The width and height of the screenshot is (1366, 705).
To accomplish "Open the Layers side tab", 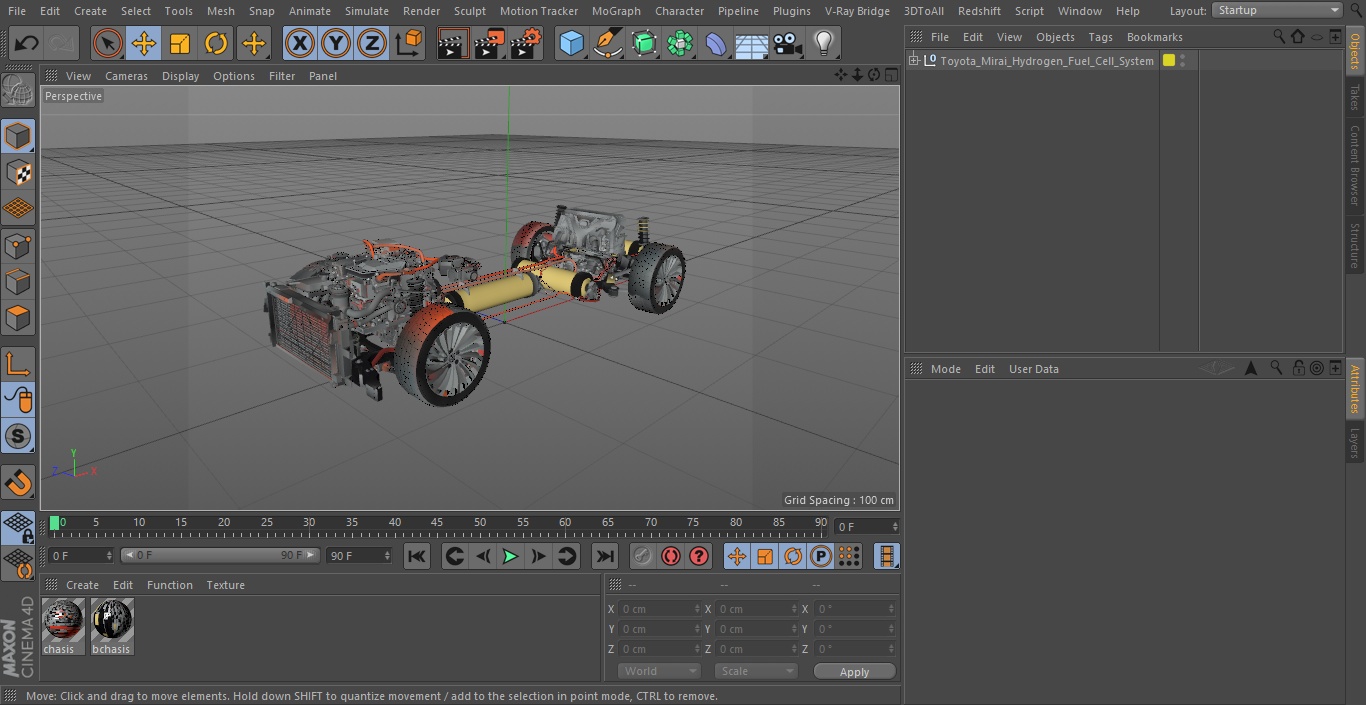I will (1355, 443).
